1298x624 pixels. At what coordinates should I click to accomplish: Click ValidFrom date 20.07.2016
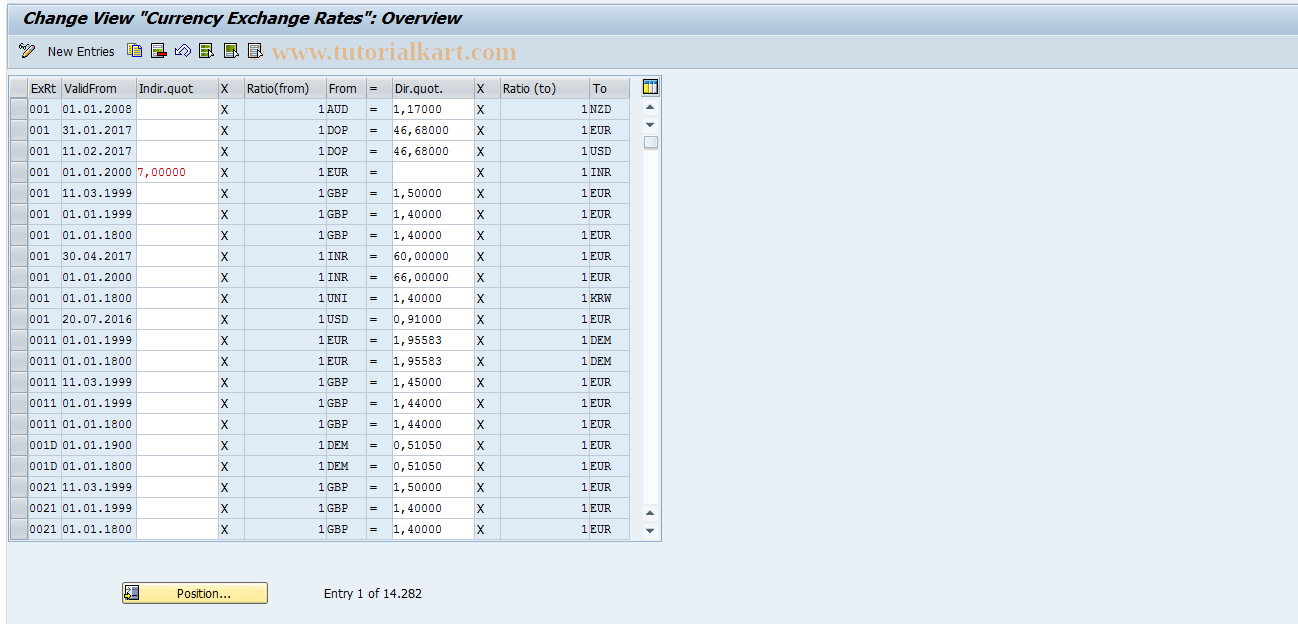pos(98,319)
